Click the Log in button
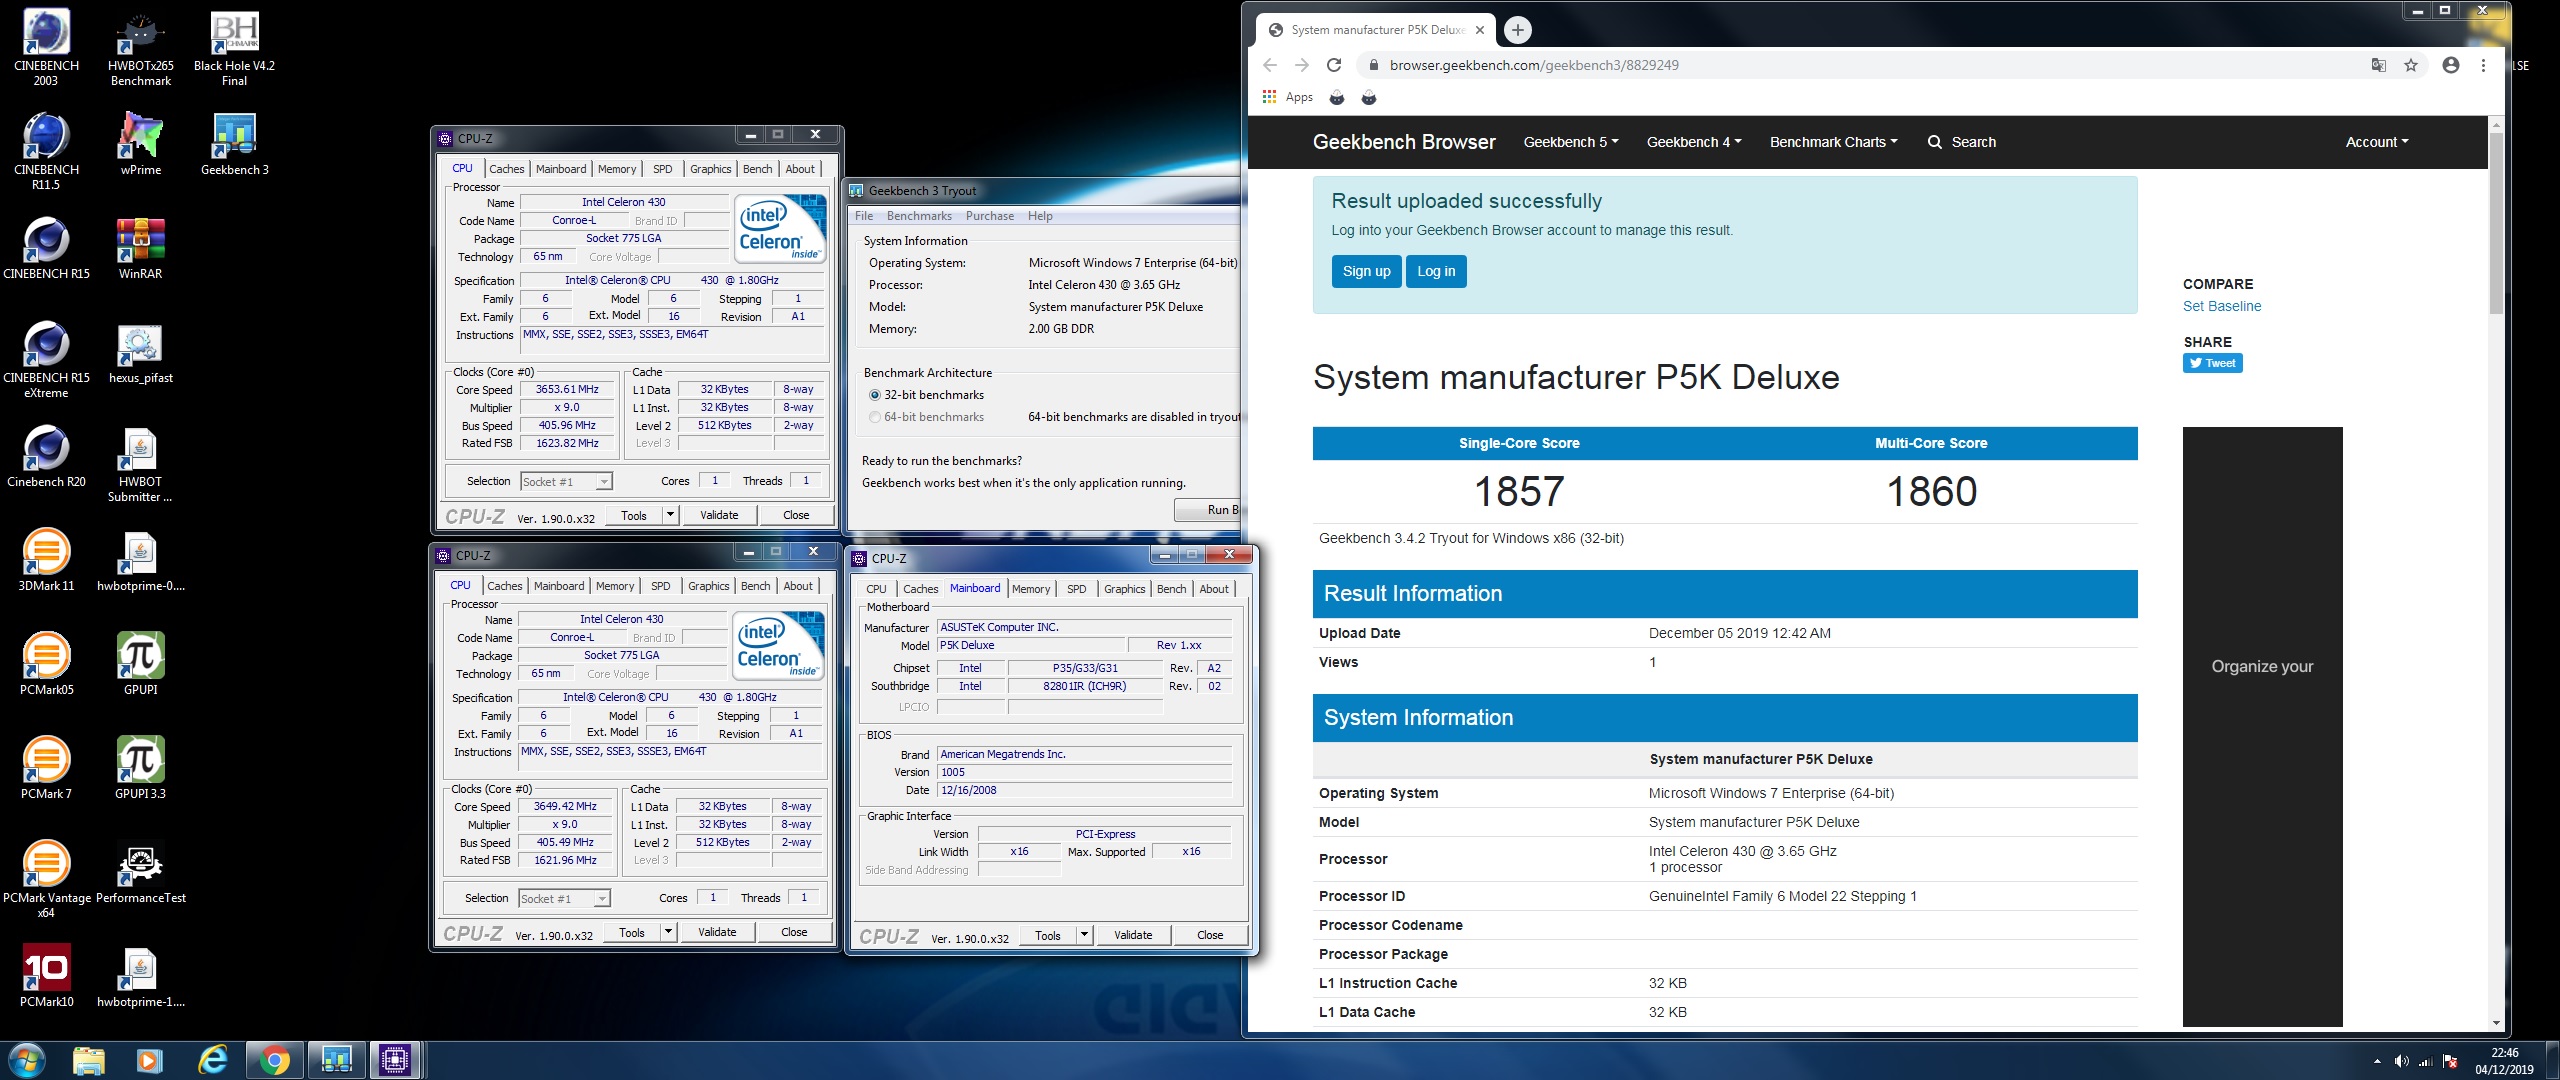This screenshot has width=2560, height=1080. (1436, 271)
